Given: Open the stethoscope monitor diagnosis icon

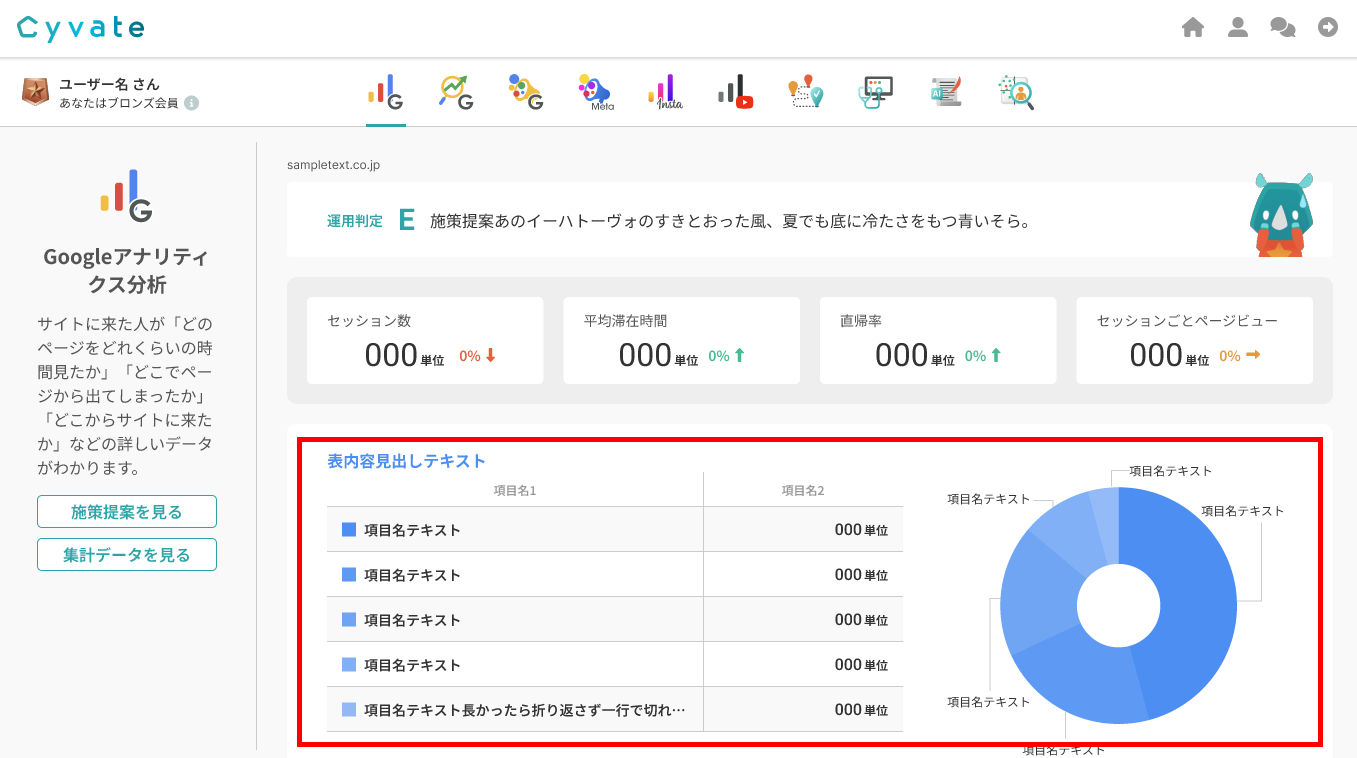Looking at the screenshot, I should point(876,92).
